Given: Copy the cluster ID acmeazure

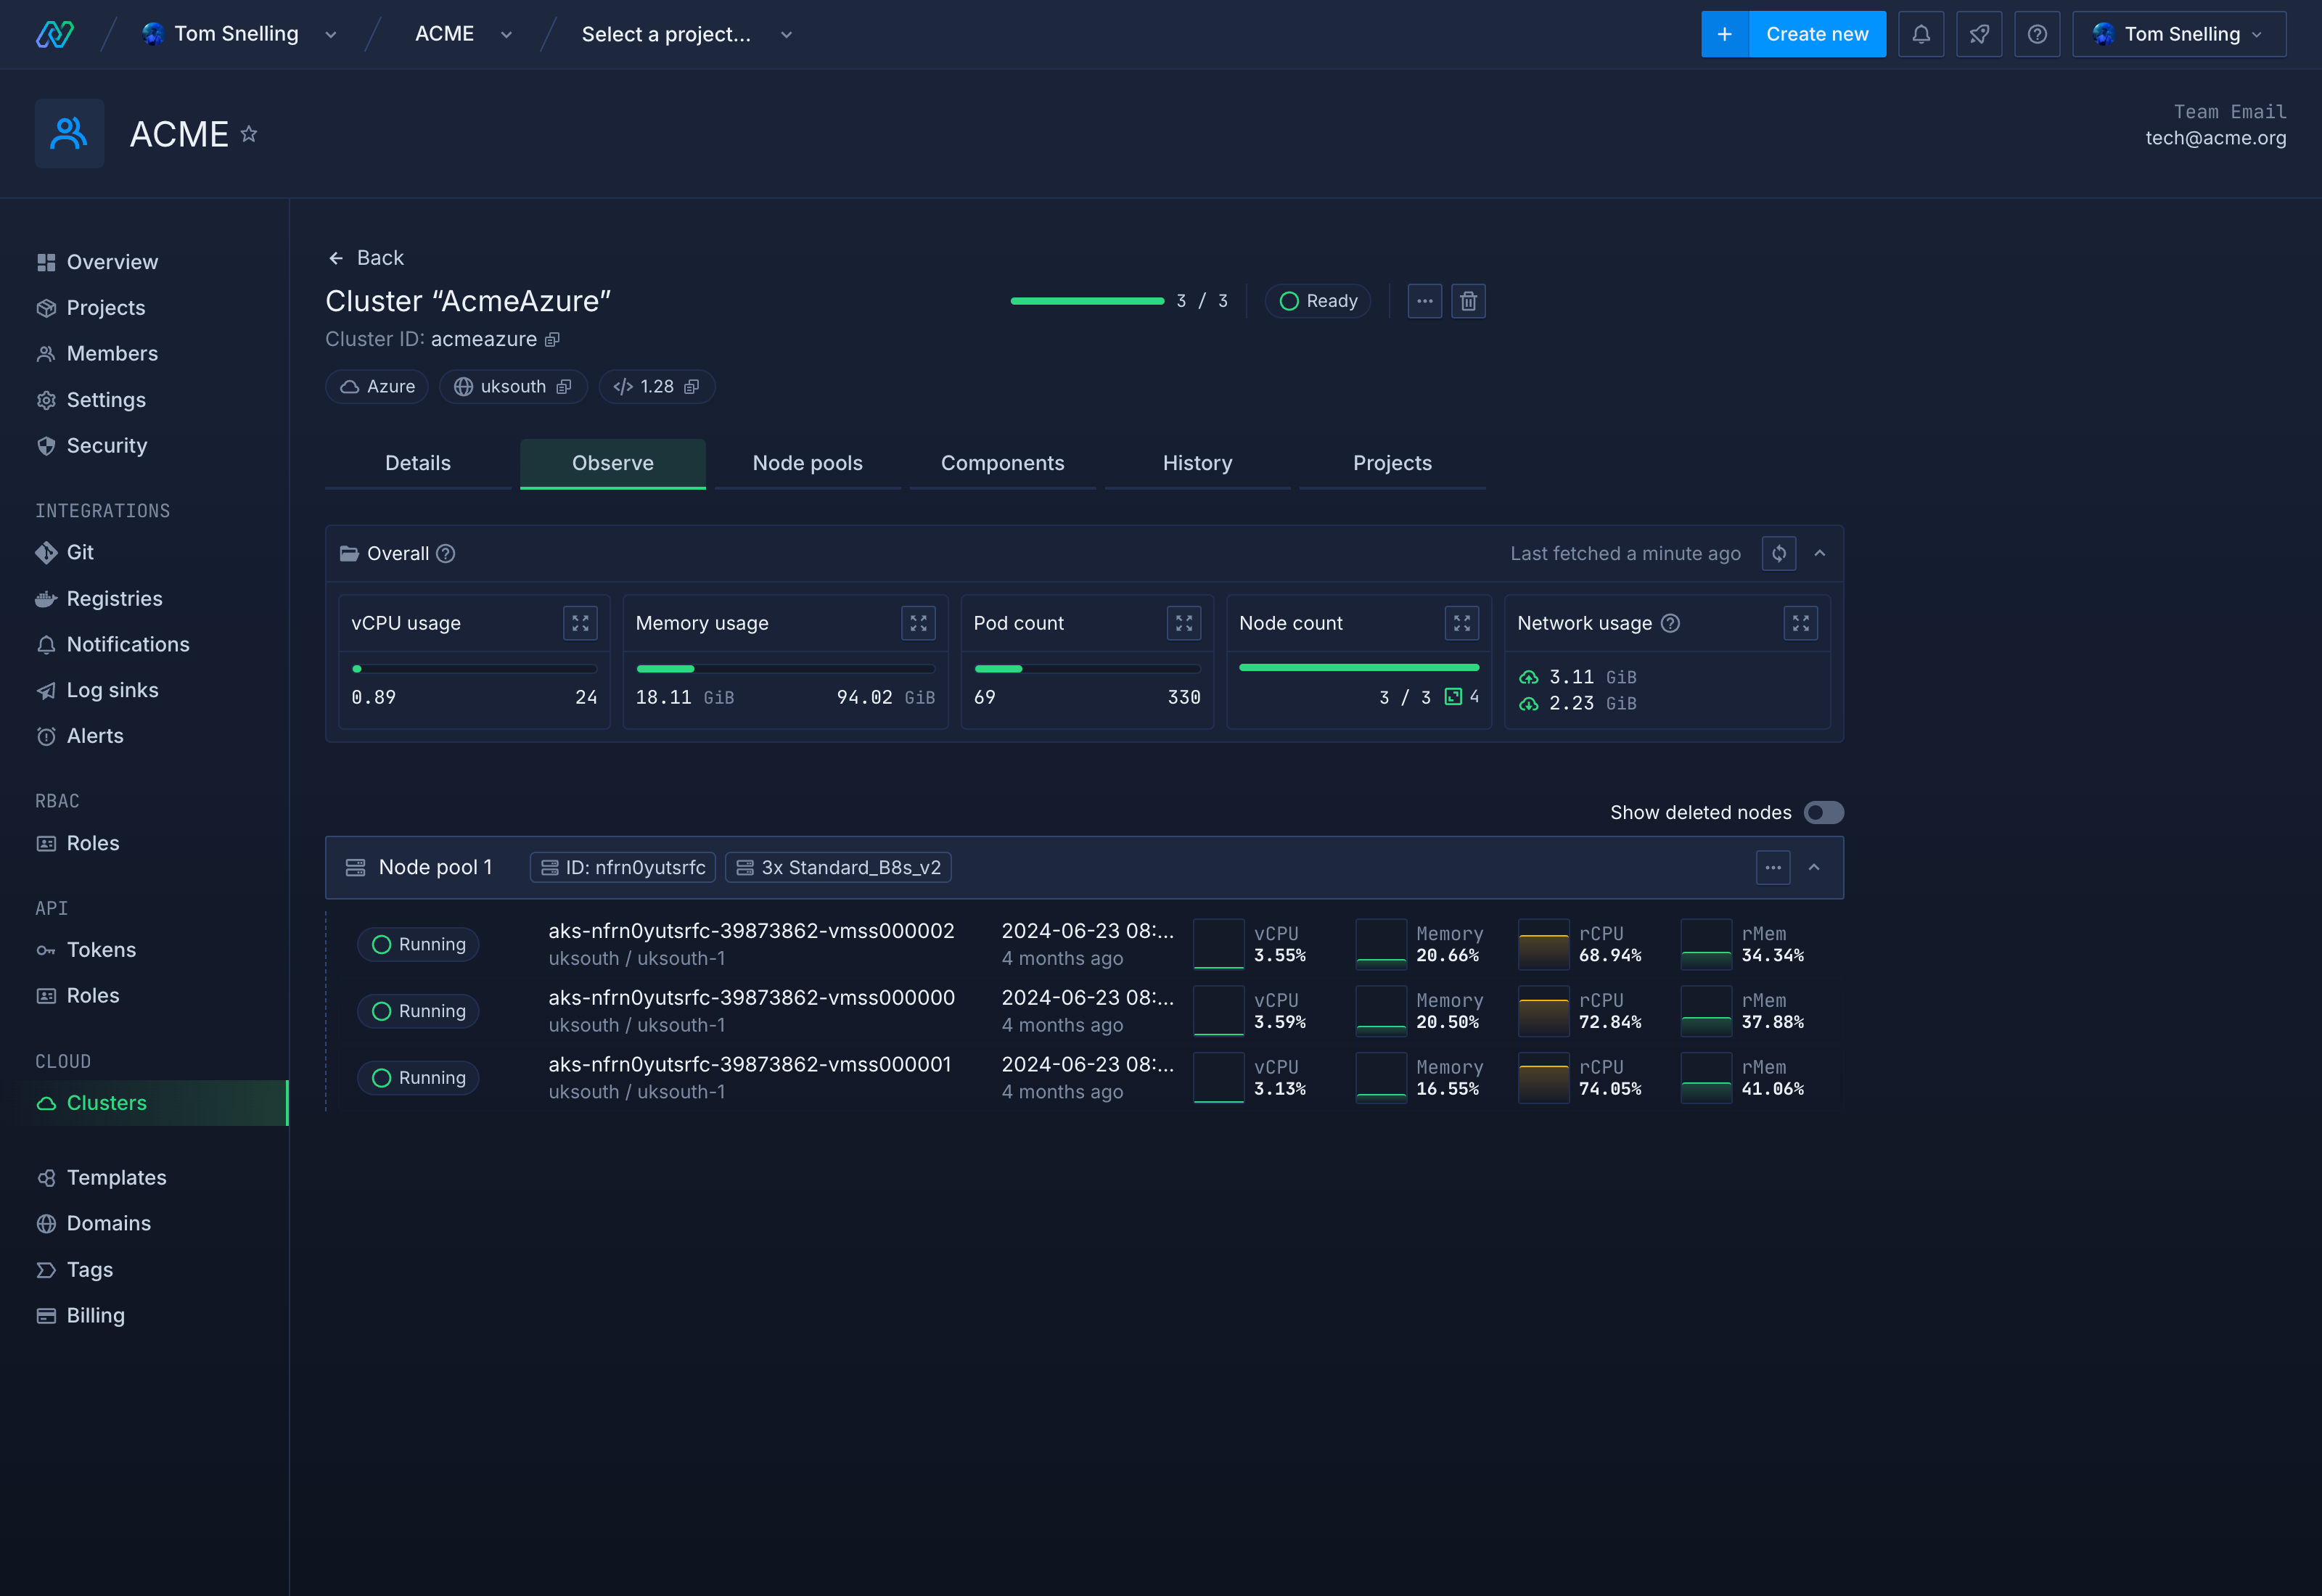Looking at the screenshot, I should pos(552,340).
